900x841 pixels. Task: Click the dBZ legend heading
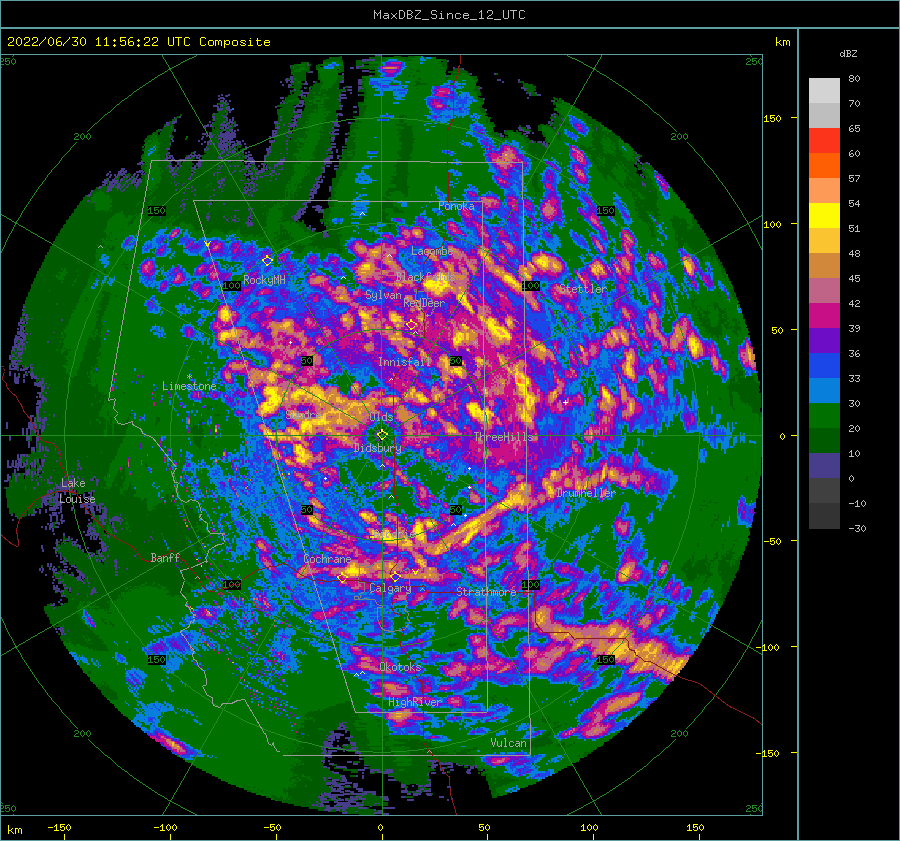(x=848, y=54)
